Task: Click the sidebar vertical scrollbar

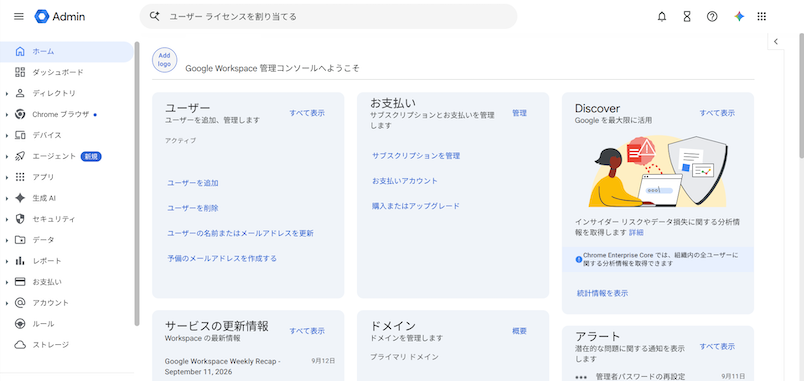Action: pos(137,184)
